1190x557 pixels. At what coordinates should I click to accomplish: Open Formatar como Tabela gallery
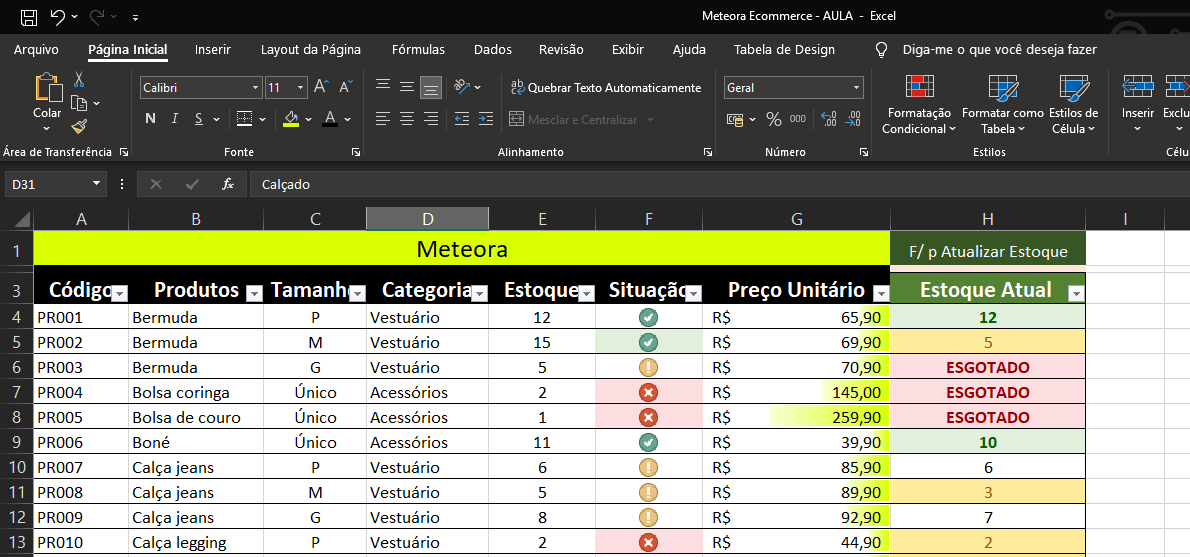click(1003, 104)
